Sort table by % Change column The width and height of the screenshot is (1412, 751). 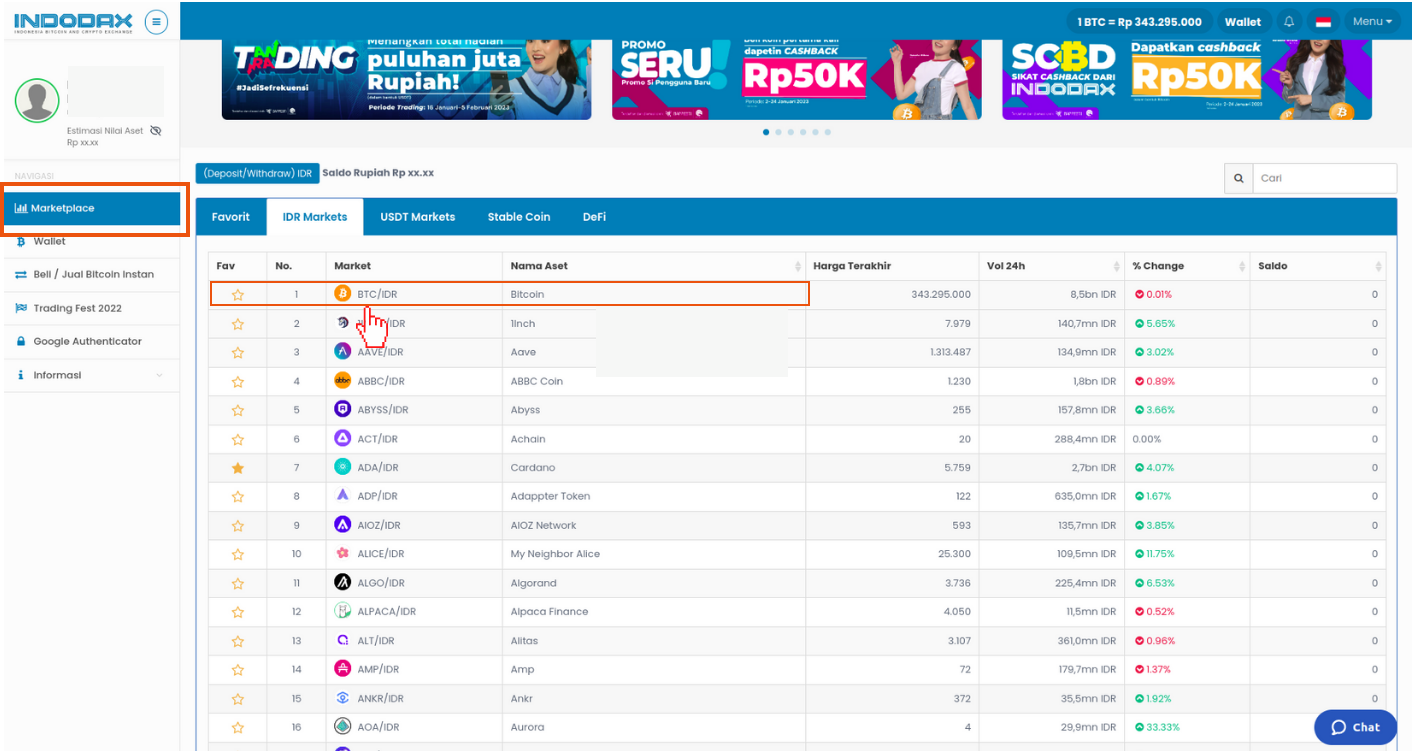1187,266
